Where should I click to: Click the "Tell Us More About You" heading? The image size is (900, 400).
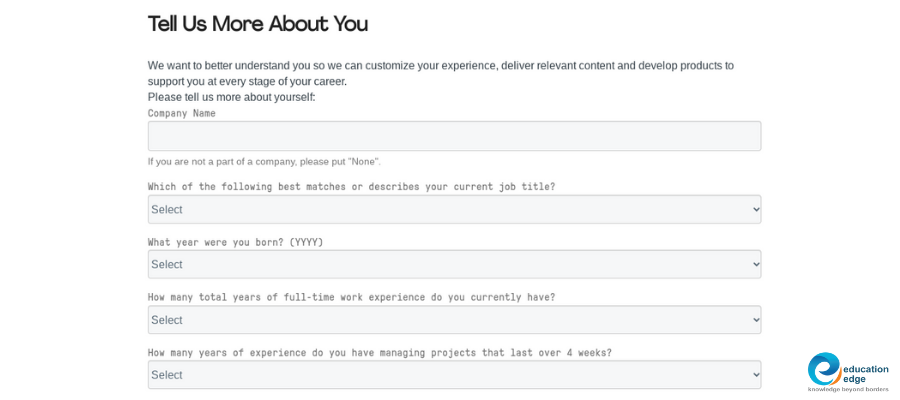point(258,24)
